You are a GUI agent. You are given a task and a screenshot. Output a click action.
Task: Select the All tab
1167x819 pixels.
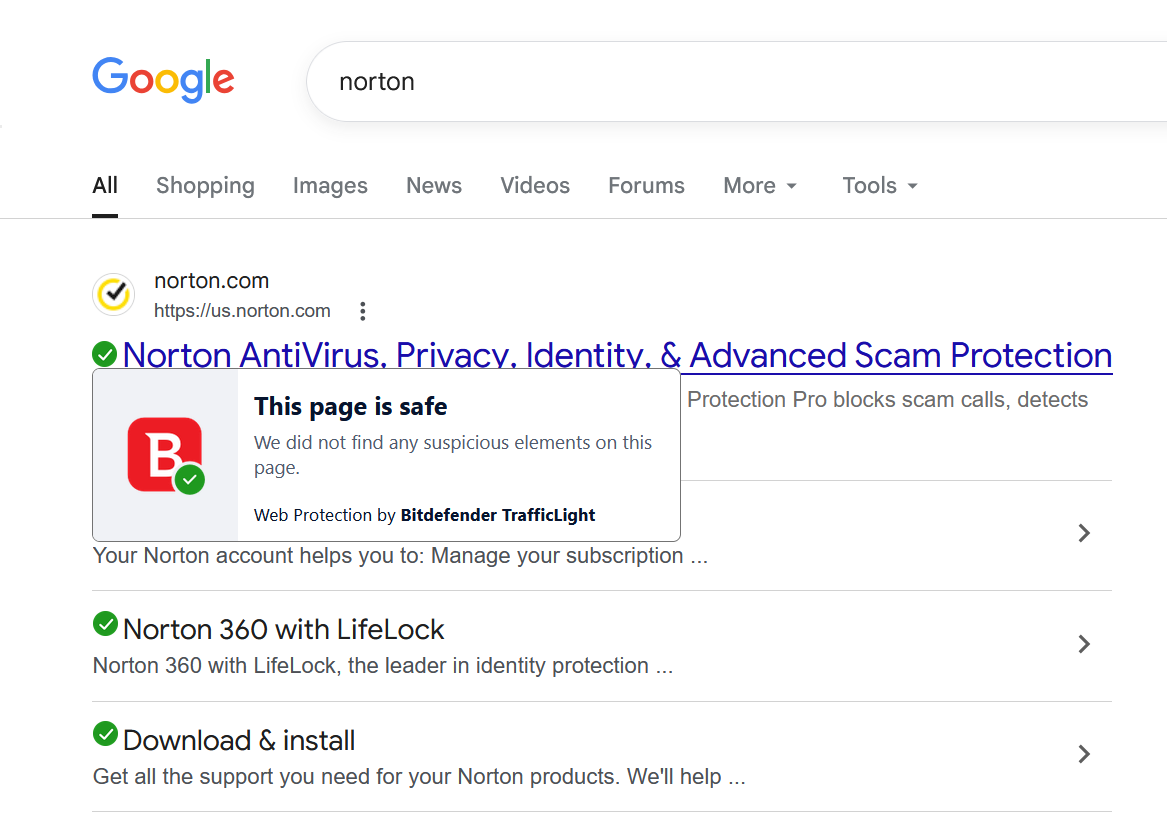coord(105,185)
